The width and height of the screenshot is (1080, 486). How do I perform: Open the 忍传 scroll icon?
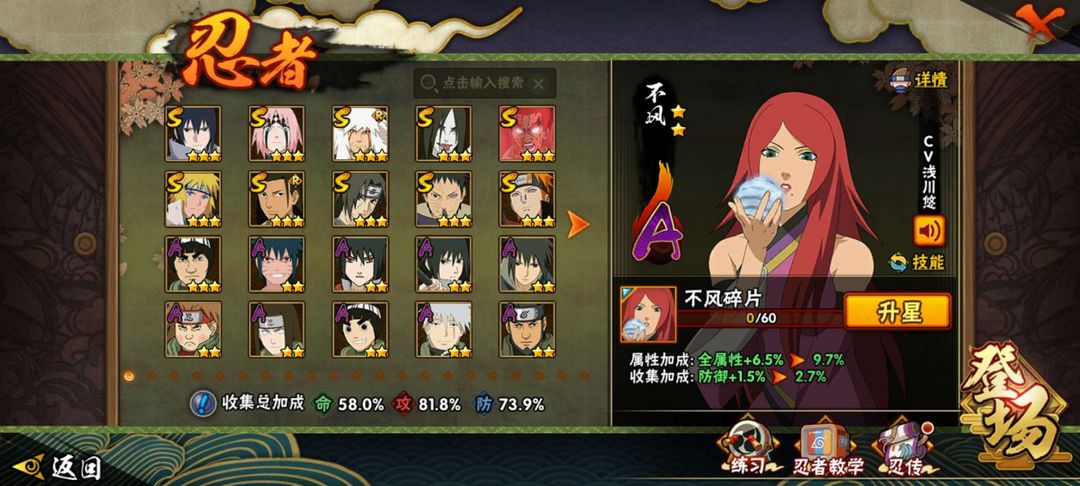click(905, 449)
